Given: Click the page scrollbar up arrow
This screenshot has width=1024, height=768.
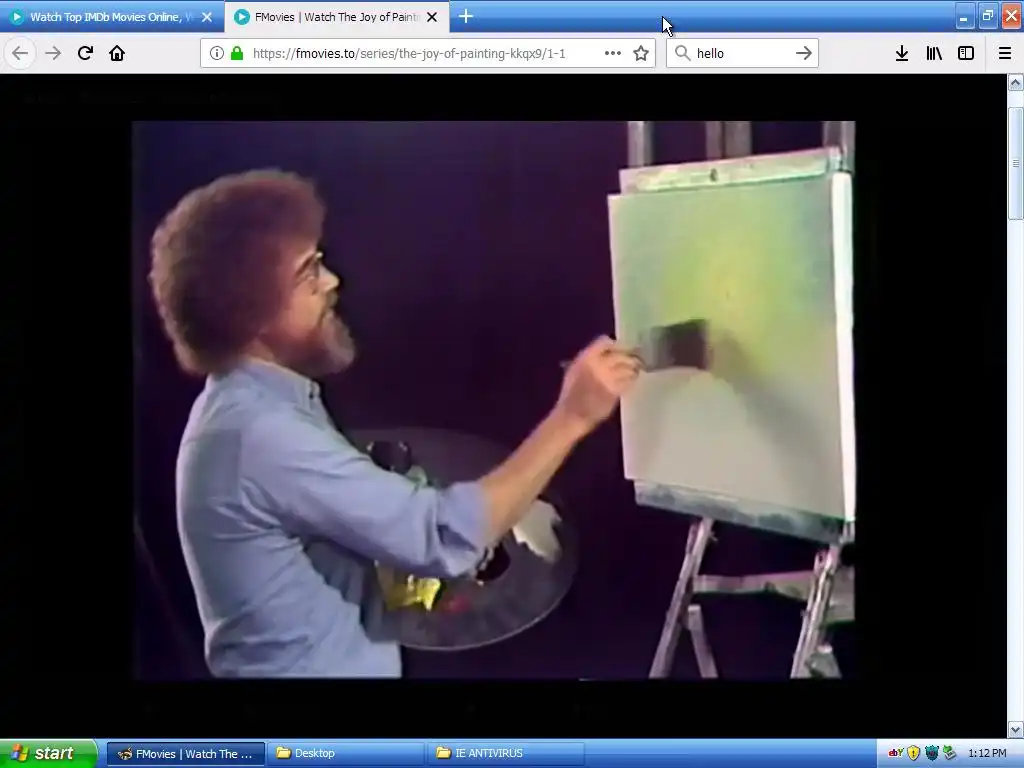Looking at the screenshot, I should pos(1016,83).
